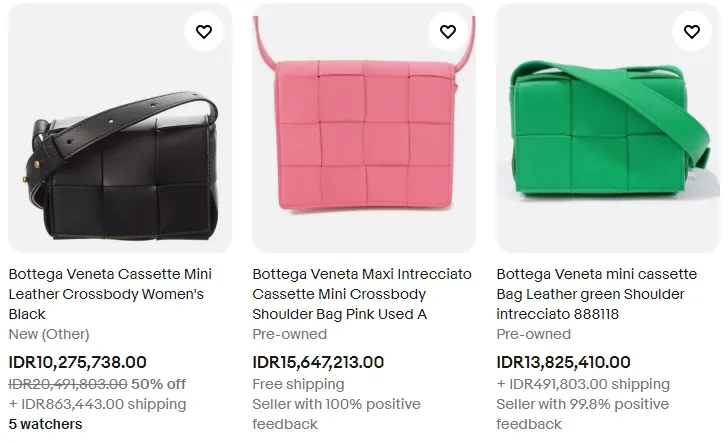Screen dimensions: 728x443
Task: Click the crossed-out IDR20,491,803.00 original price
Action: (x=68, y=384)
